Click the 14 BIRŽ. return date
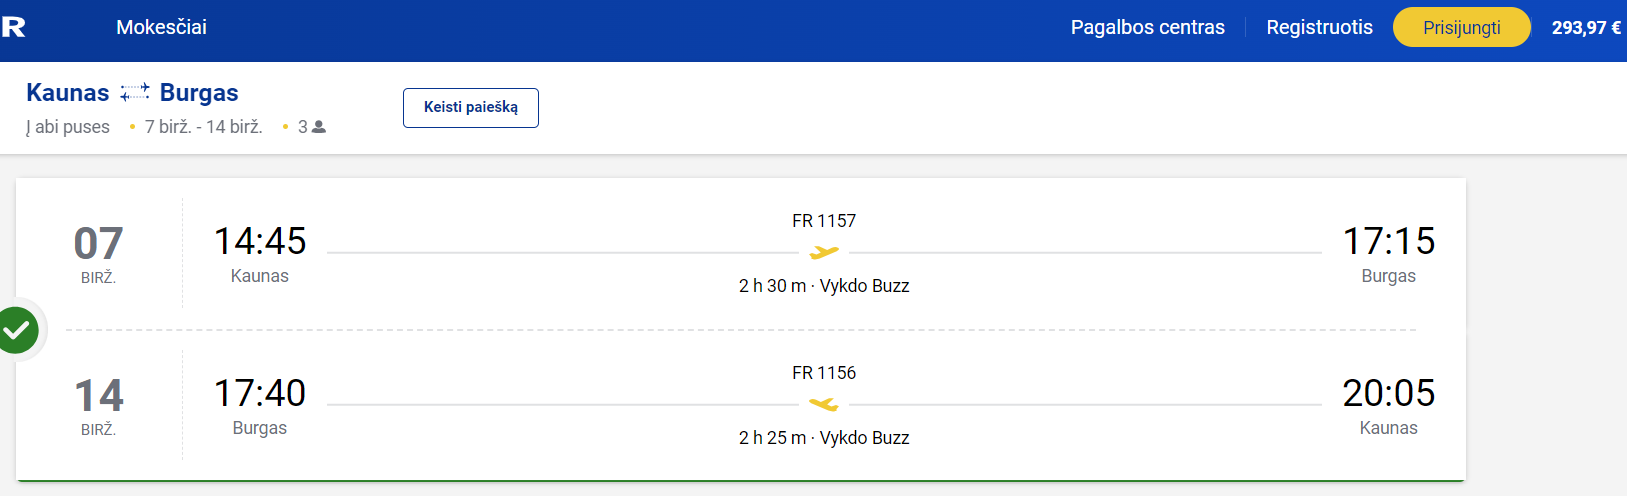The height and width of the screenshot is (496, 1627). (x=98, y=406)
